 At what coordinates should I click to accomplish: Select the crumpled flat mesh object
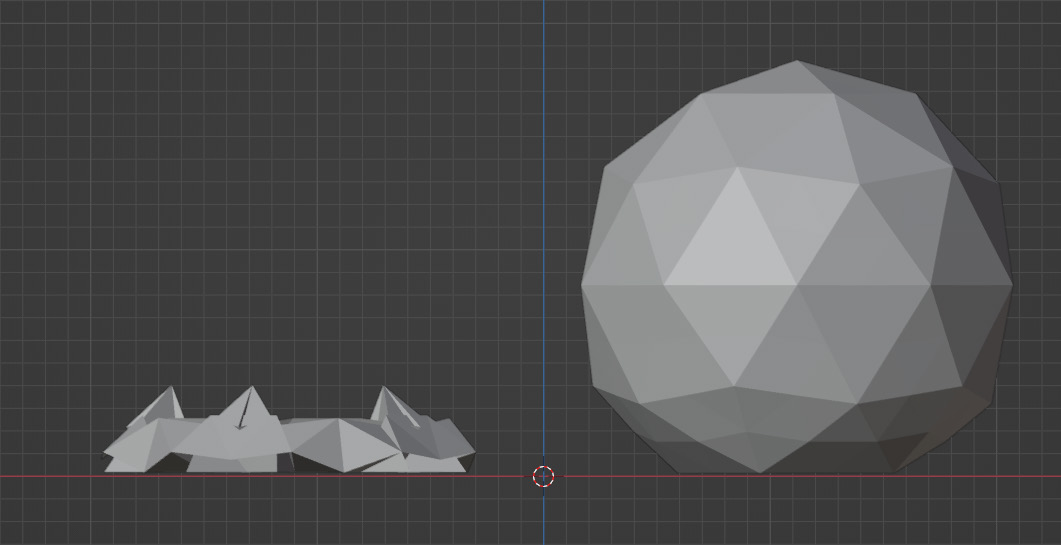[x=289, y=429]
